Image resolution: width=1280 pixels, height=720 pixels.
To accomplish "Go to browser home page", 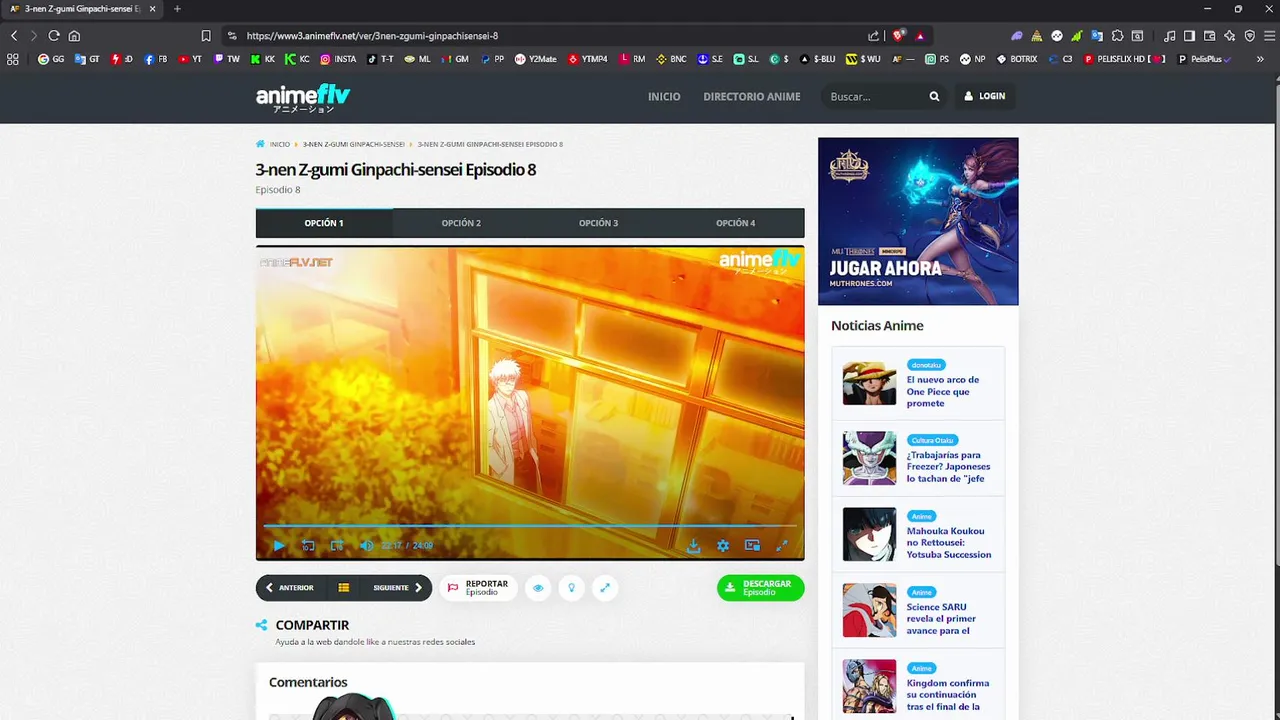I will coord(74,36).
